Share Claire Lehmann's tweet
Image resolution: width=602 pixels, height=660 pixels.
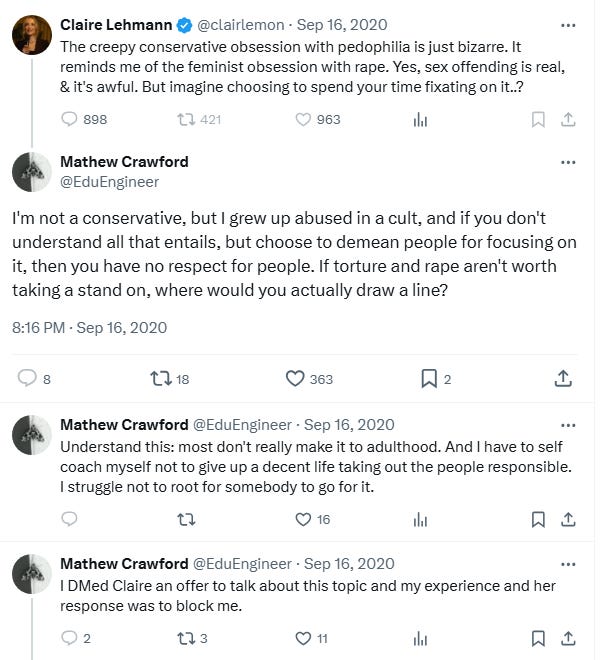[568, 119]
